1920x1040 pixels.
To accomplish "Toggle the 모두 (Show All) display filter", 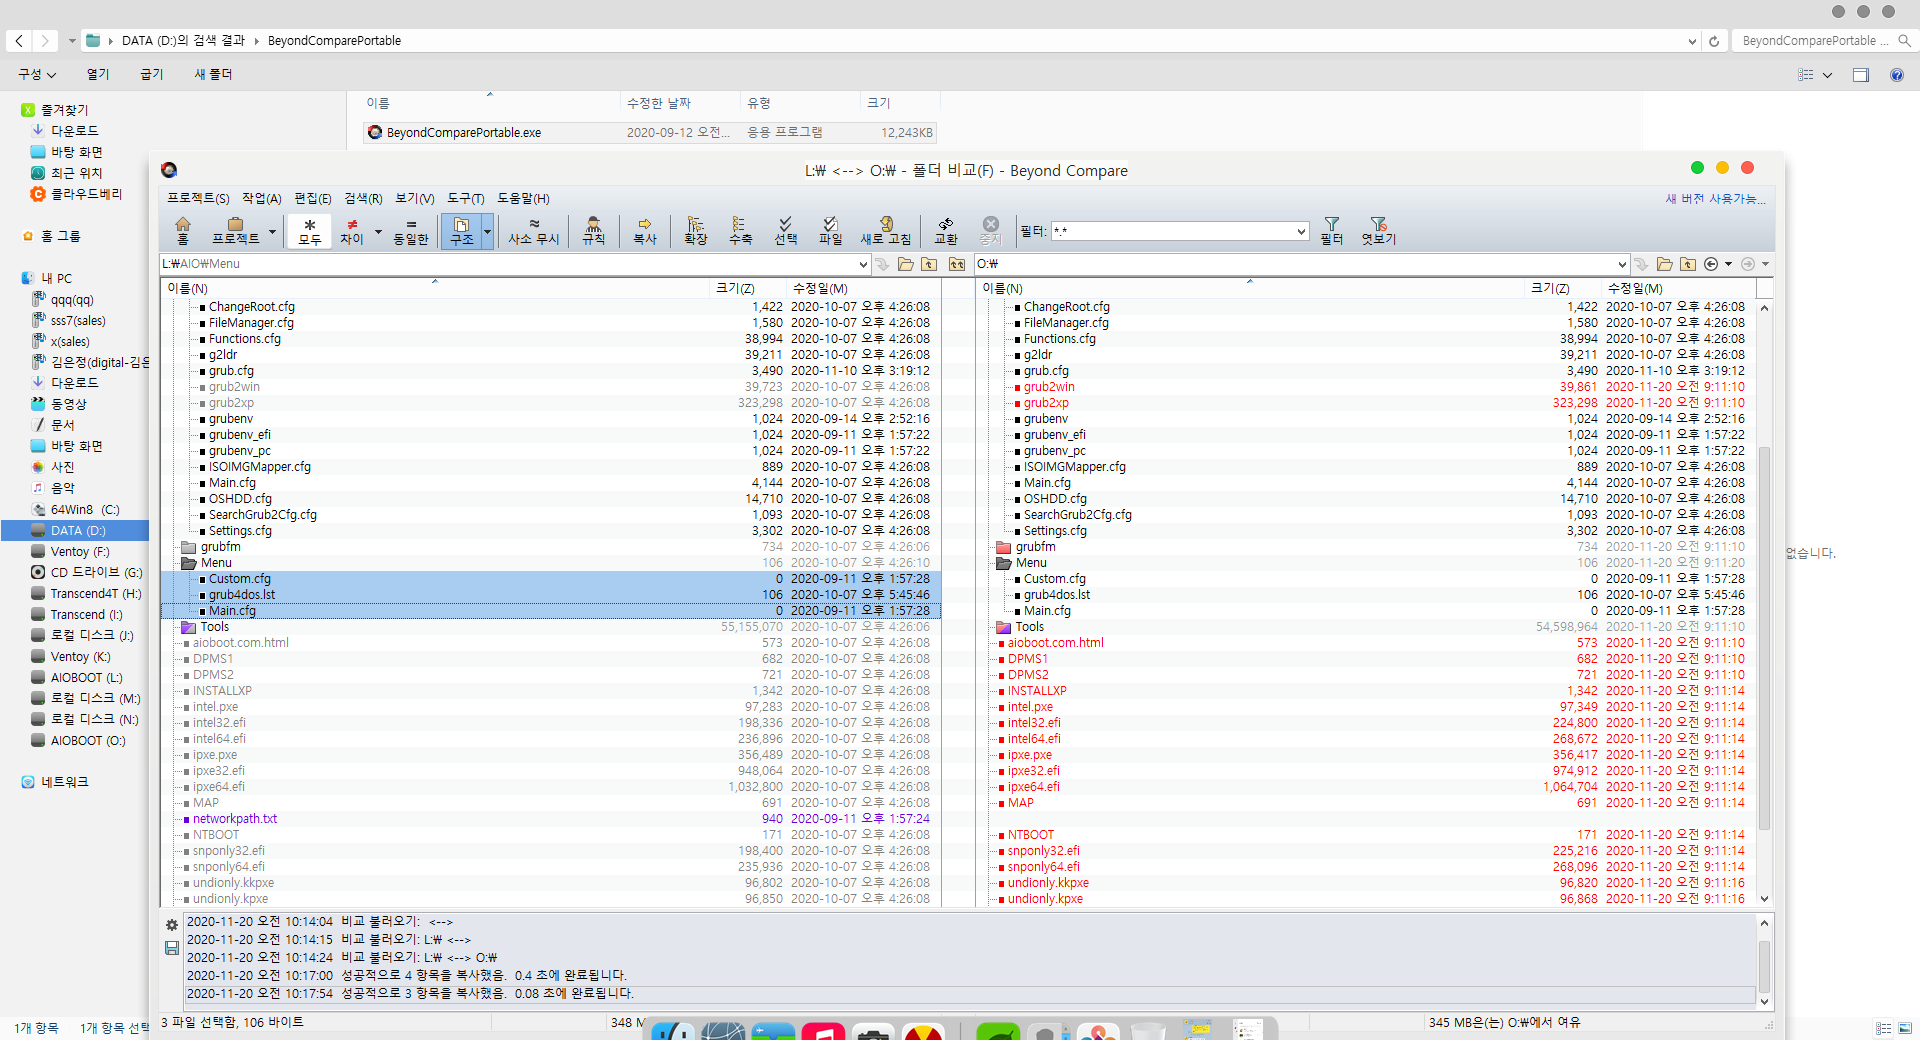I will point(310,230).
